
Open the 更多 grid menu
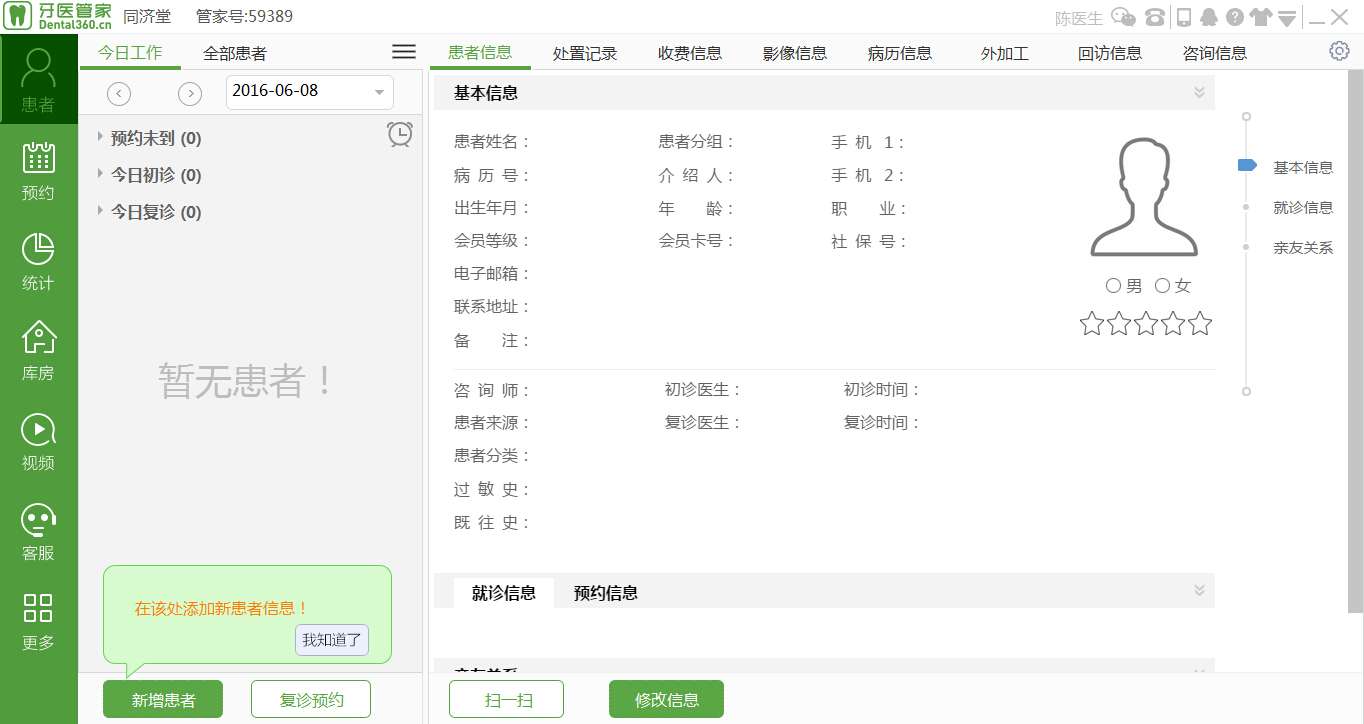[x=38, y=622]
